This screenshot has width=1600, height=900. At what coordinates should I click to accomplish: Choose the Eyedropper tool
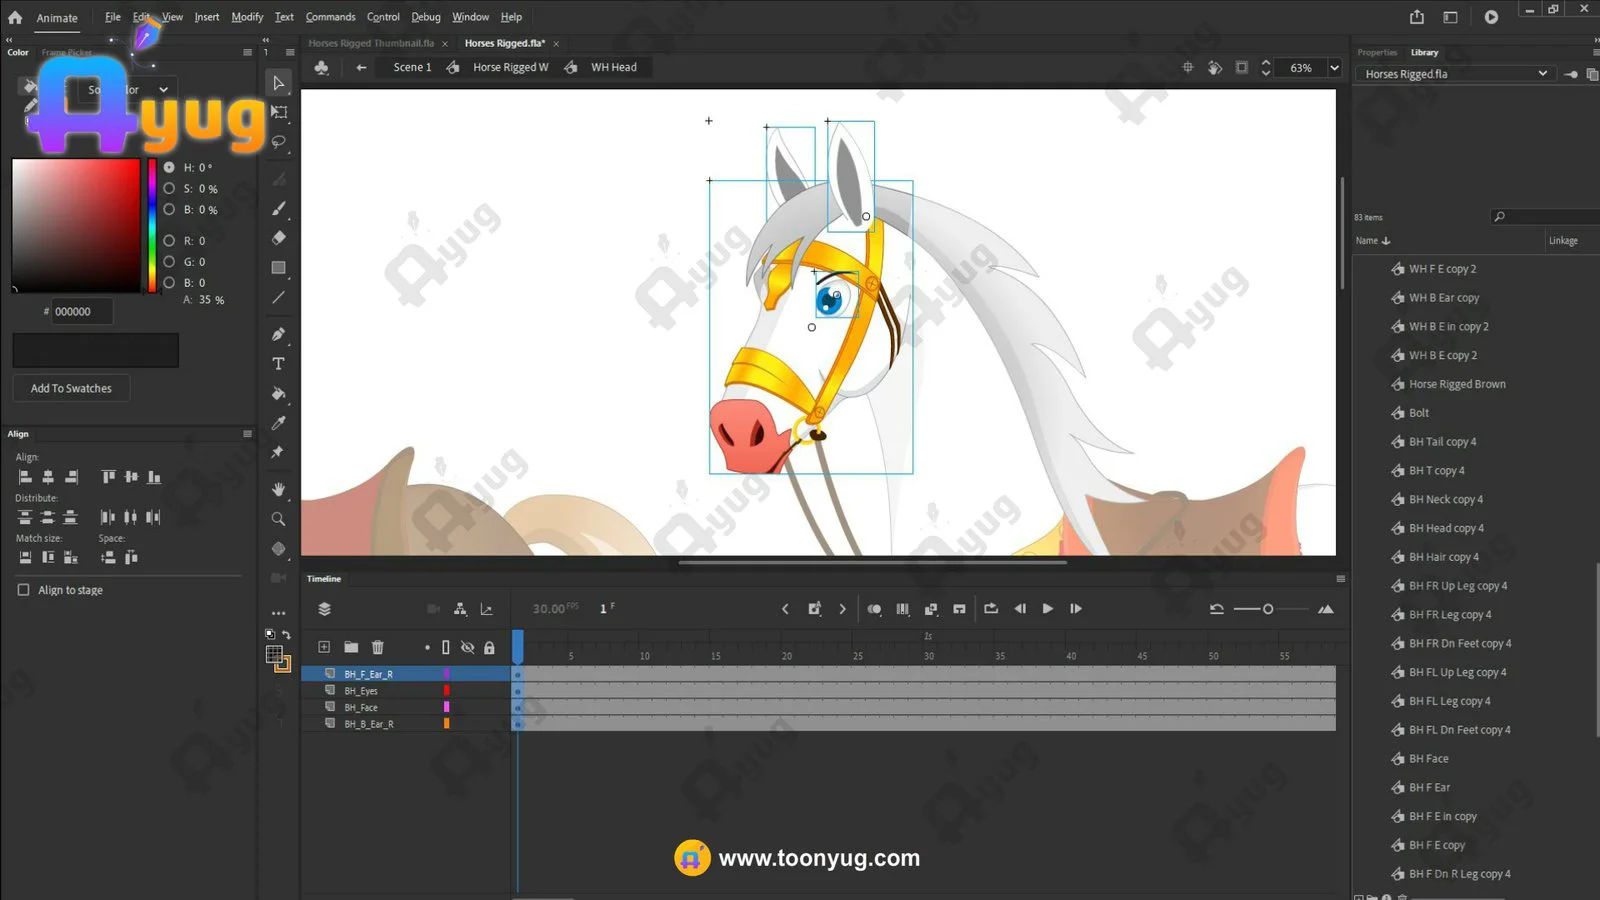point(279,423)
